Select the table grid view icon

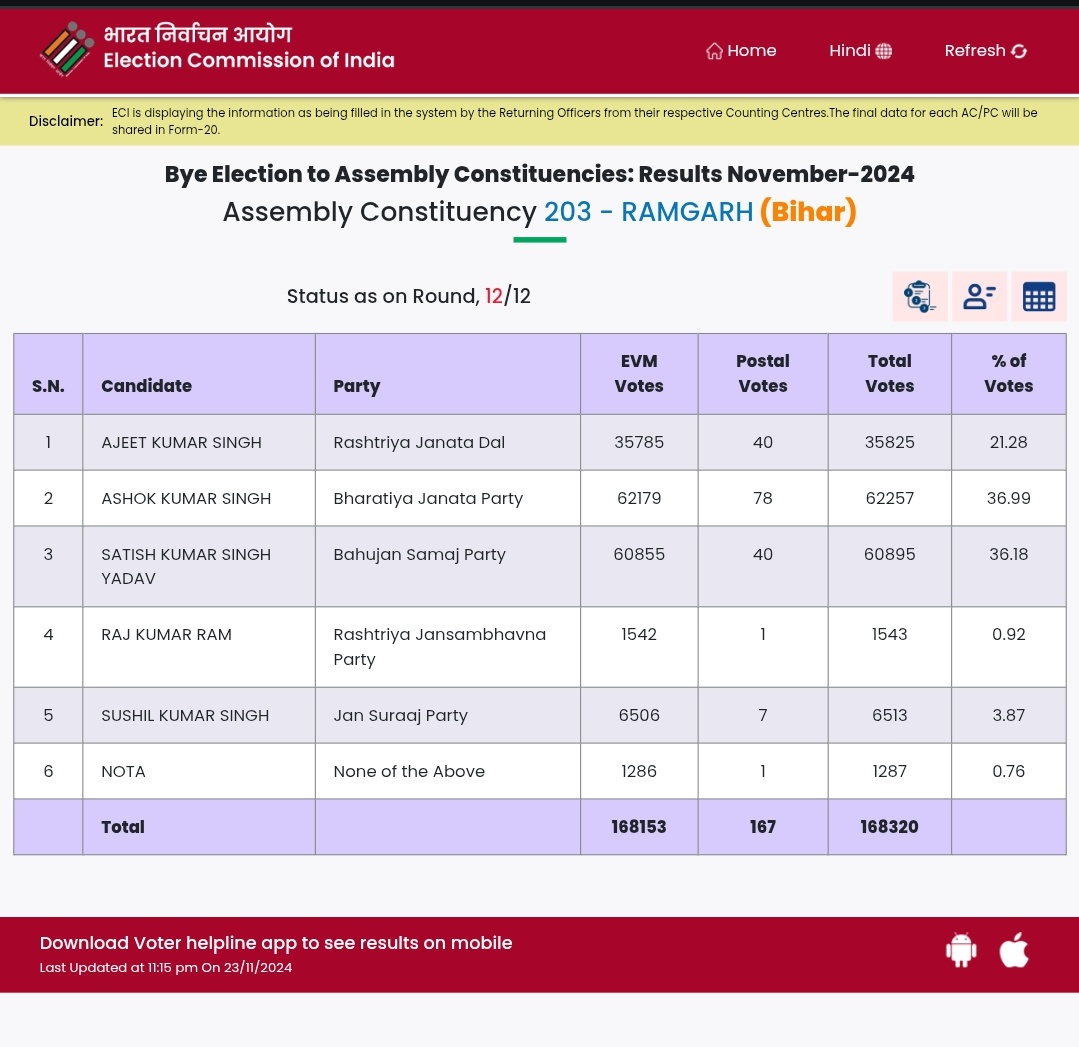click(1038, 297)
